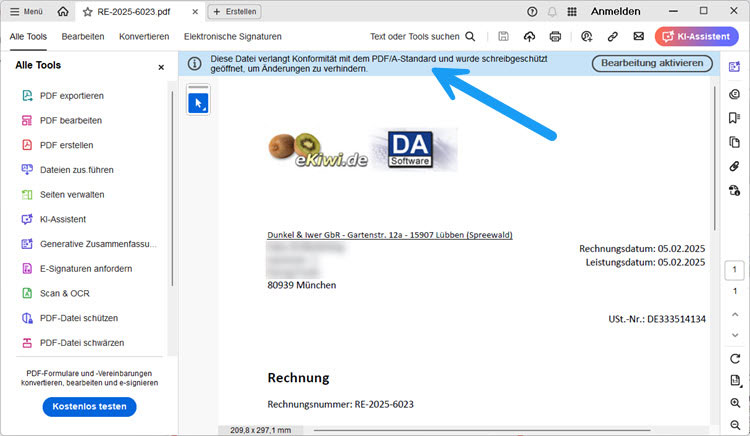Screen dimensions: 750x436
Task: Open the Konvertieren tab
Action: point(144,37)
